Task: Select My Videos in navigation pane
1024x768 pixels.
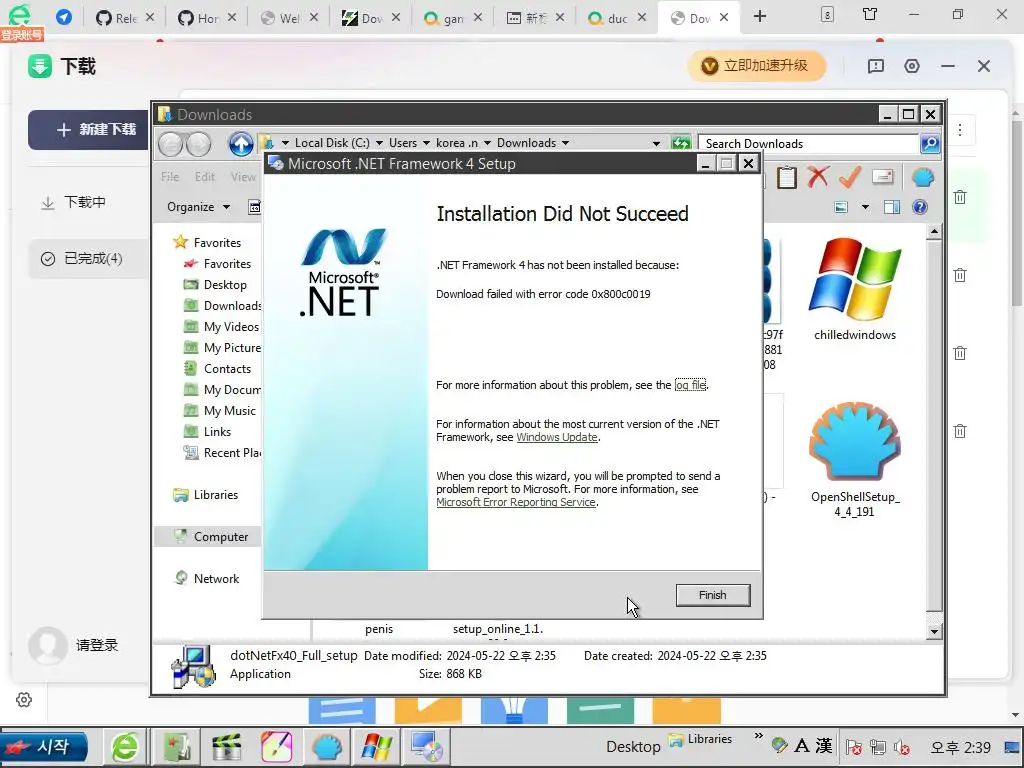Action: pos(231,327)
